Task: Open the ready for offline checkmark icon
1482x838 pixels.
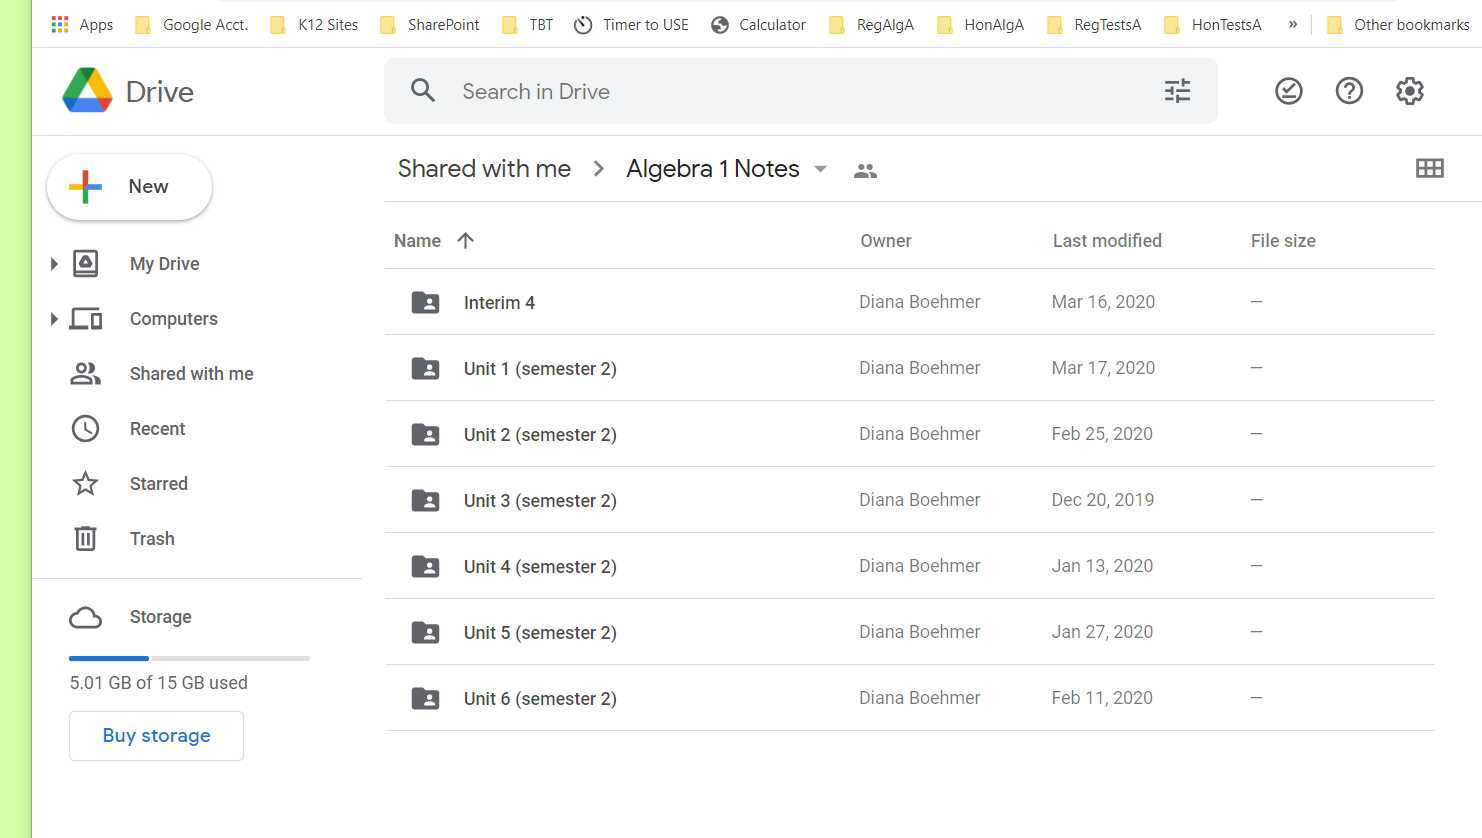Action: 1288,91
